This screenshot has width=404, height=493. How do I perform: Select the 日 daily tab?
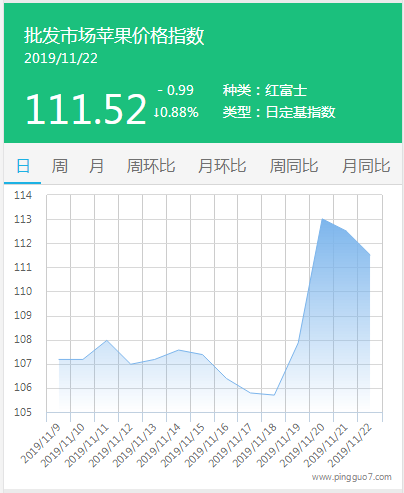(23, 166)
